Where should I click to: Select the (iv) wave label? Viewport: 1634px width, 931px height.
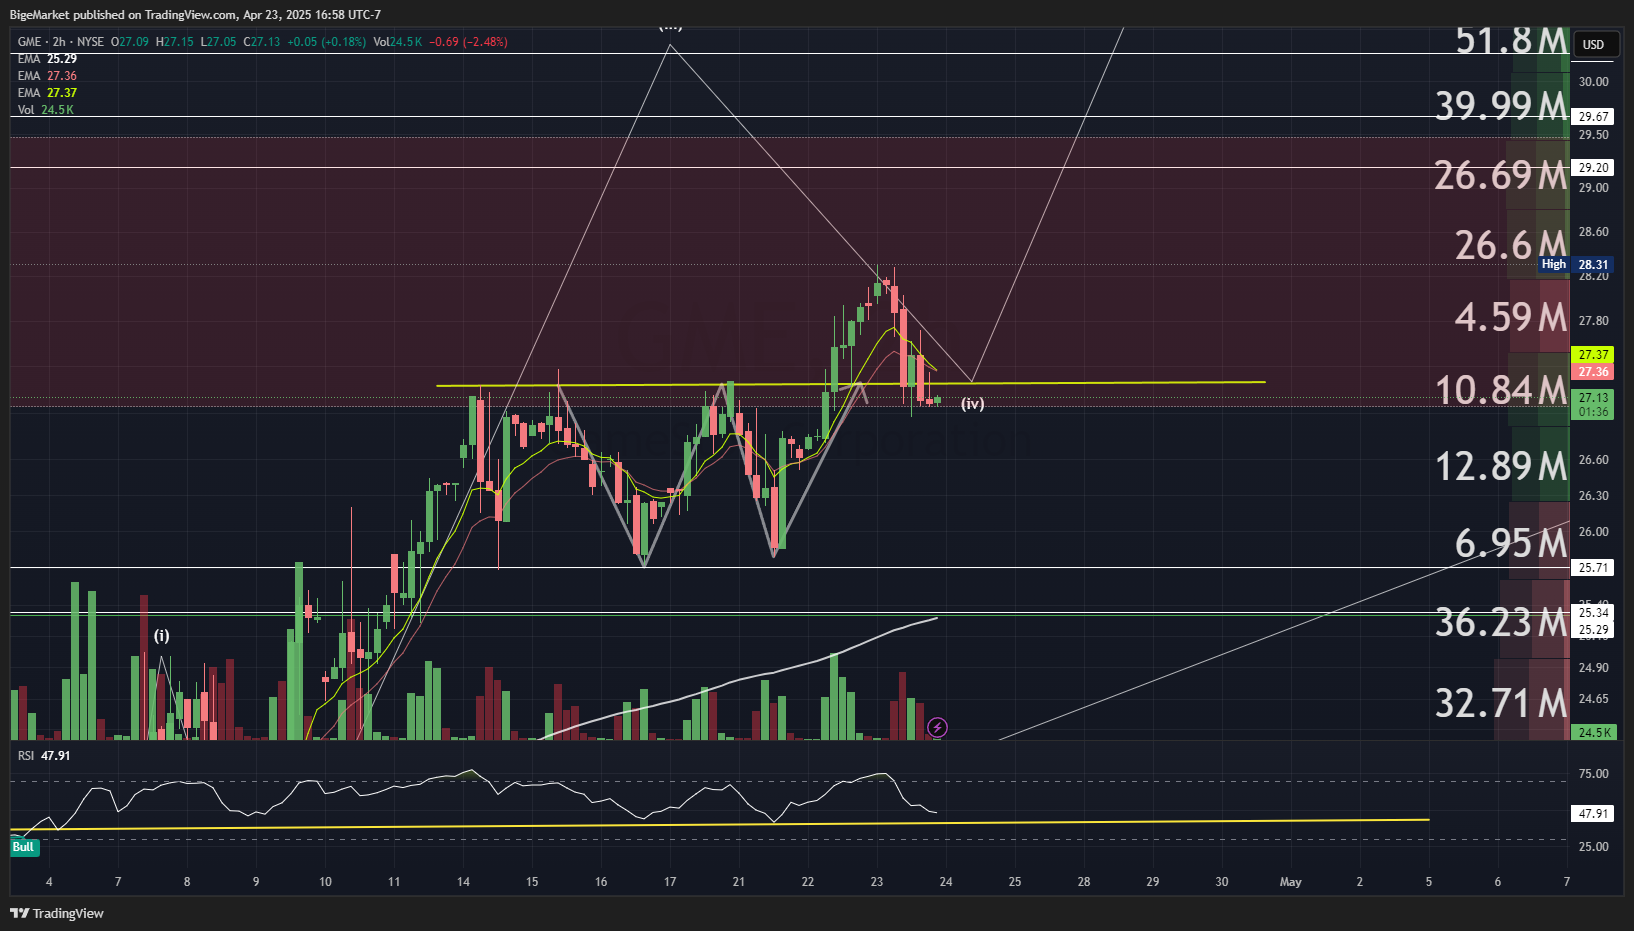[x=973, y=404]
